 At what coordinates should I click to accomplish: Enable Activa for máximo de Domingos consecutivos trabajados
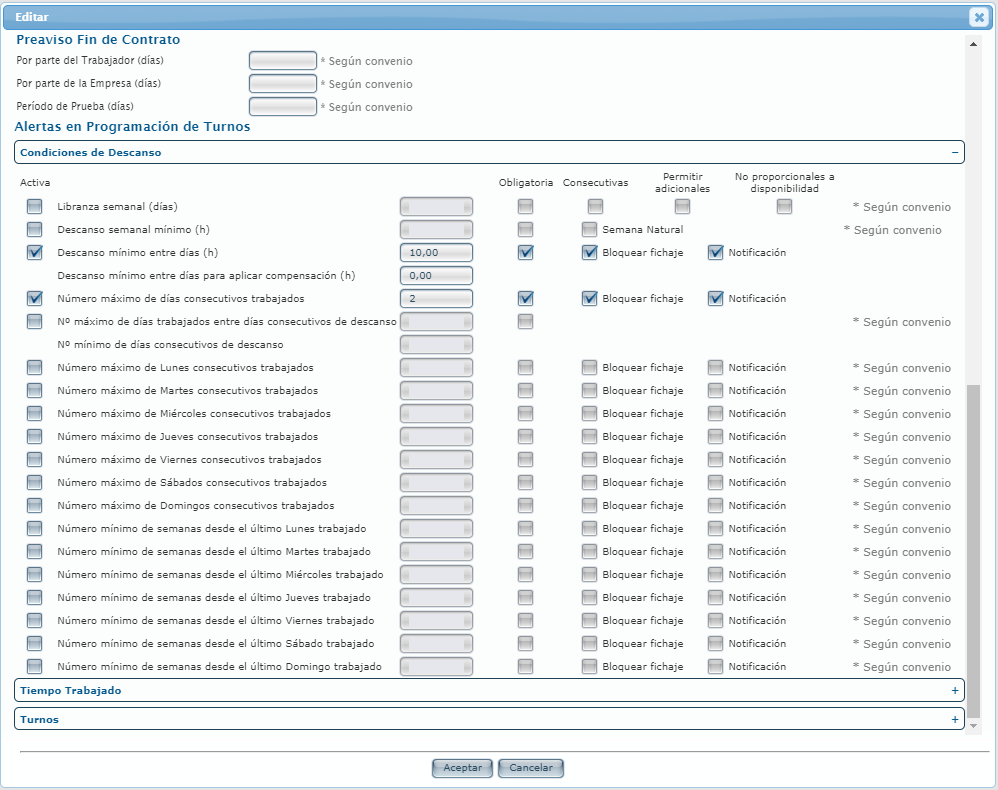click(34, 505)
